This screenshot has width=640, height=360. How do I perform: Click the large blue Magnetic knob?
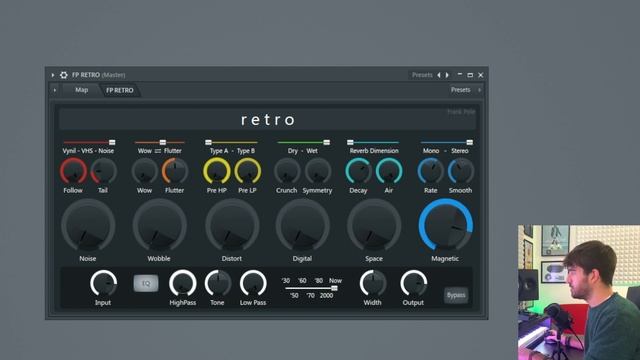click(x=446, y=224)
